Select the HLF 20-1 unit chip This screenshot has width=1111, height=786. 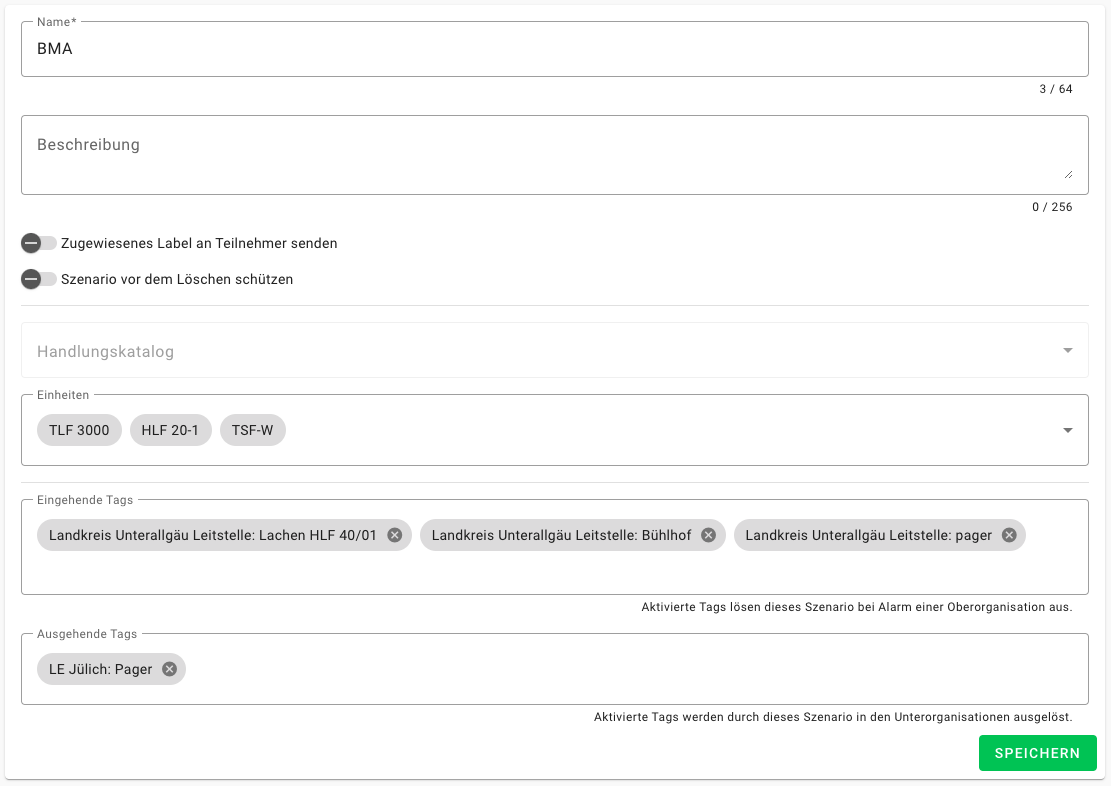pyautogui.click(x=170, y=430)
